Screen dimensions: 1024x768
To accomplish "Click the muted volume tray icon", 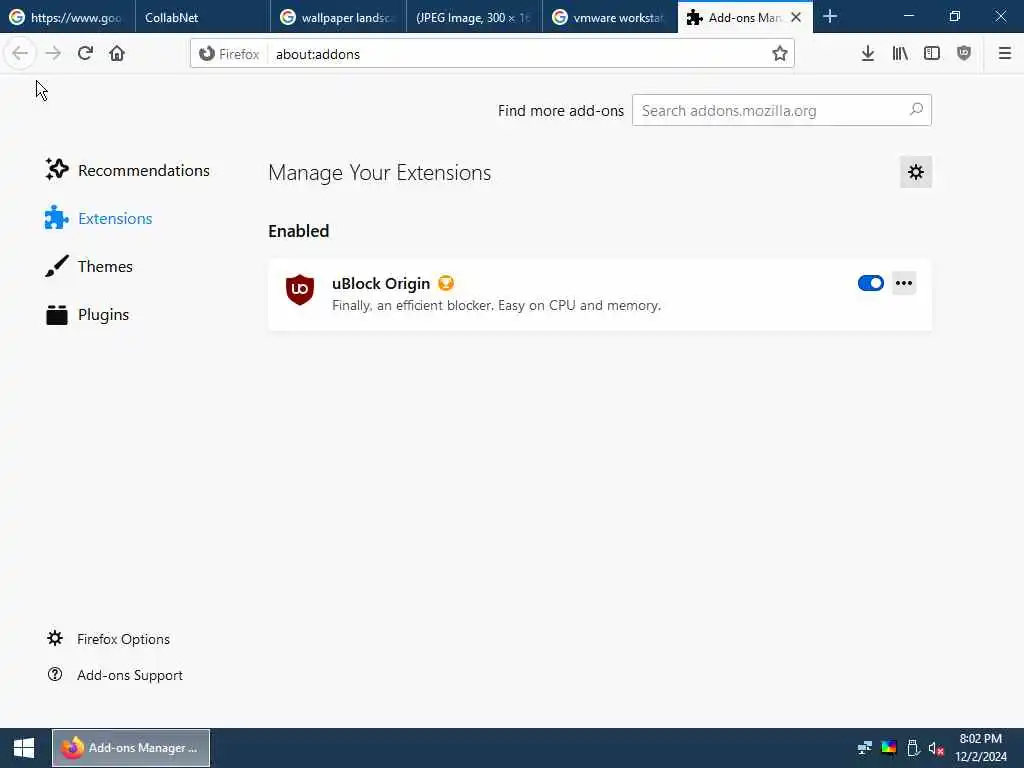I will [936, 748].
